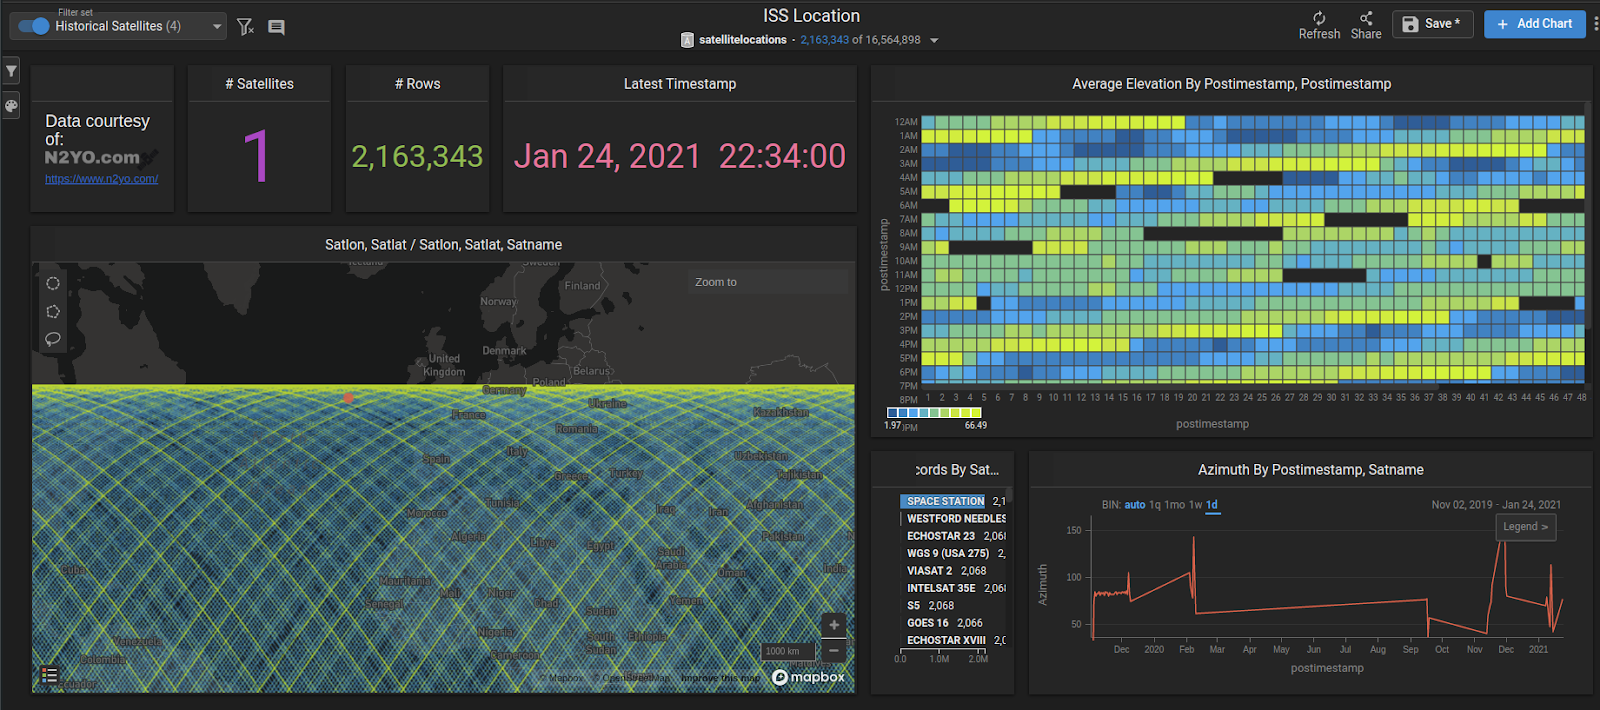Image resolution: width=1600 pixels, height=710 pixels.
Task: Click the Latest Timestamp value
Action: [x=680, y=156]
